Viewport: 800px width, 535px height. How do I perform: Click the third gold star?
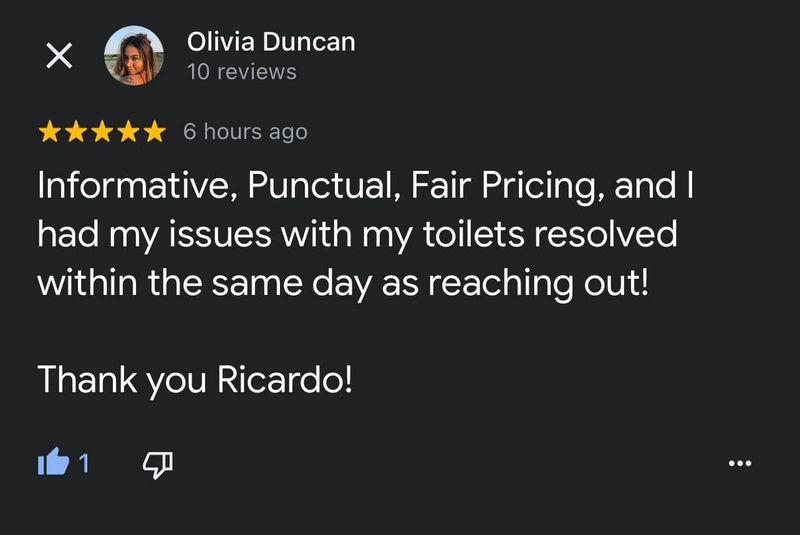tap(102, 132)
